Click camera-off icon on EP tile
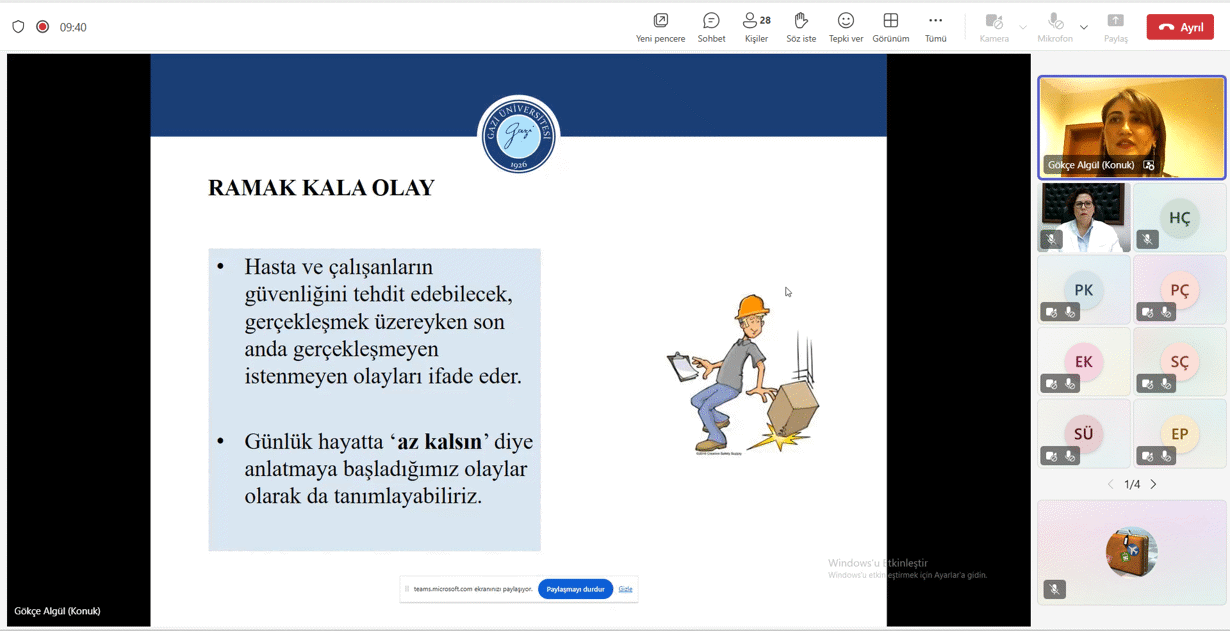Screen dimensions: 1230x631 click(1147, 456)
